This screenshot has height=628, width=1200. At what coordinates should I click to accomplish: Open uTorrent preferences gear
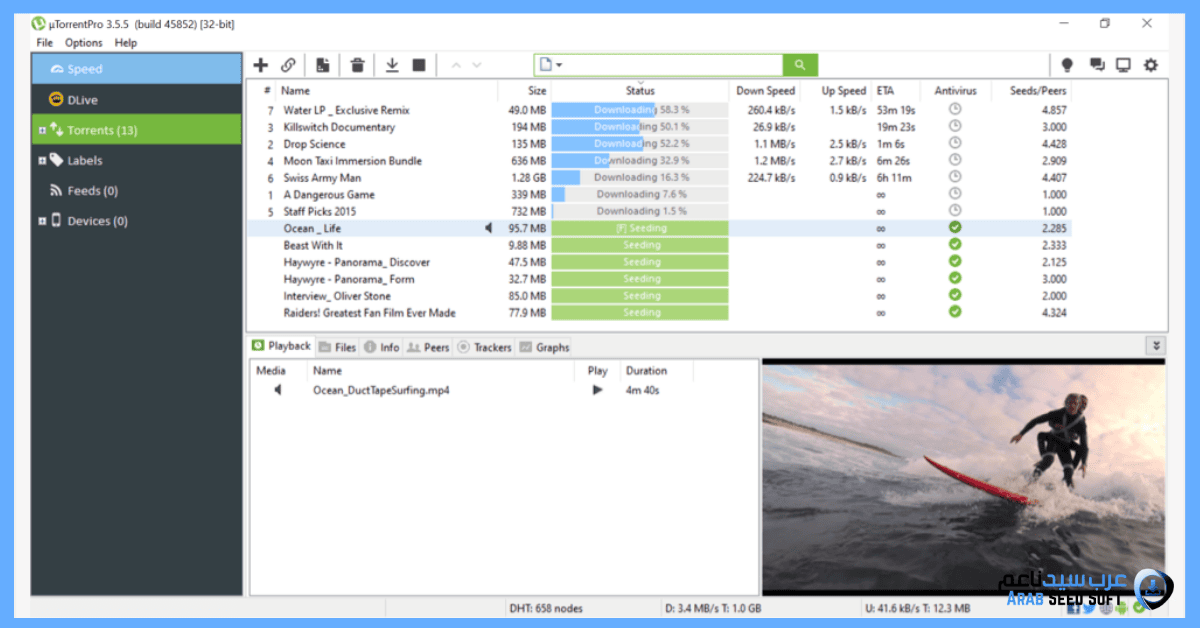1150,64
